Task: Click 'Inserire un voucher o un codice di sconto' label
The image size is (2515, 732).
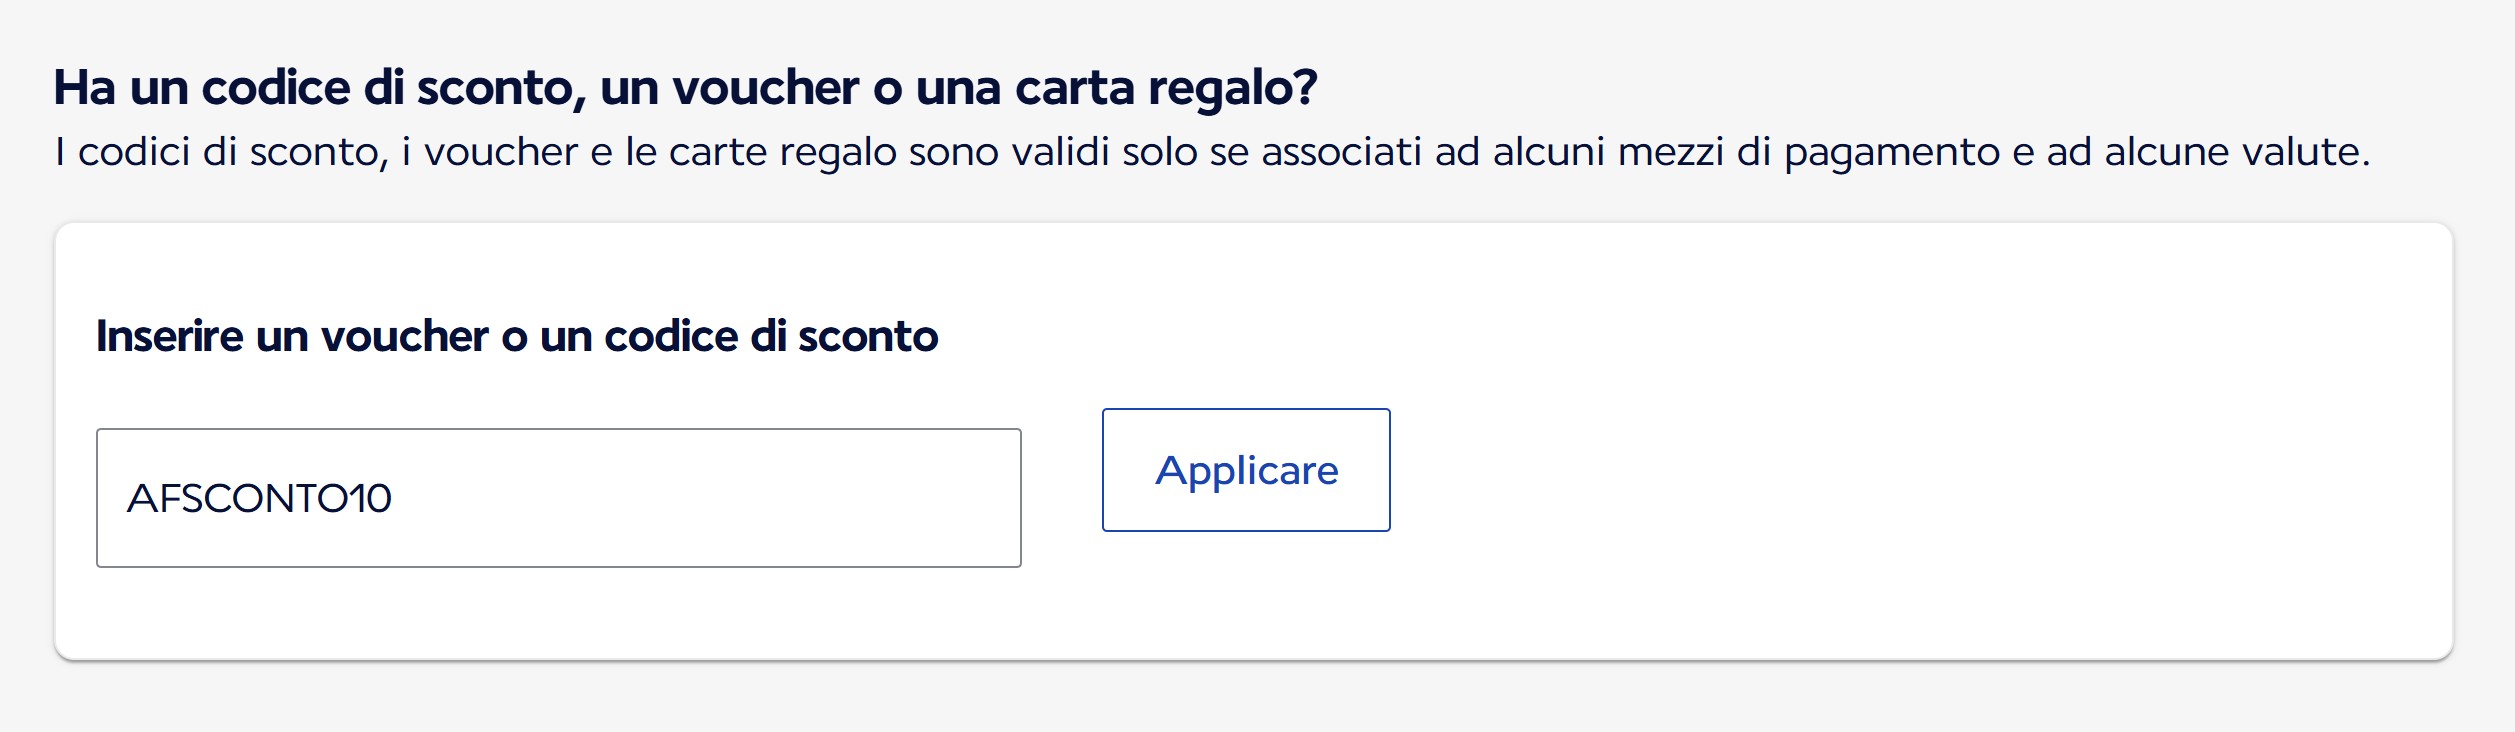Action: pos(517,336)
